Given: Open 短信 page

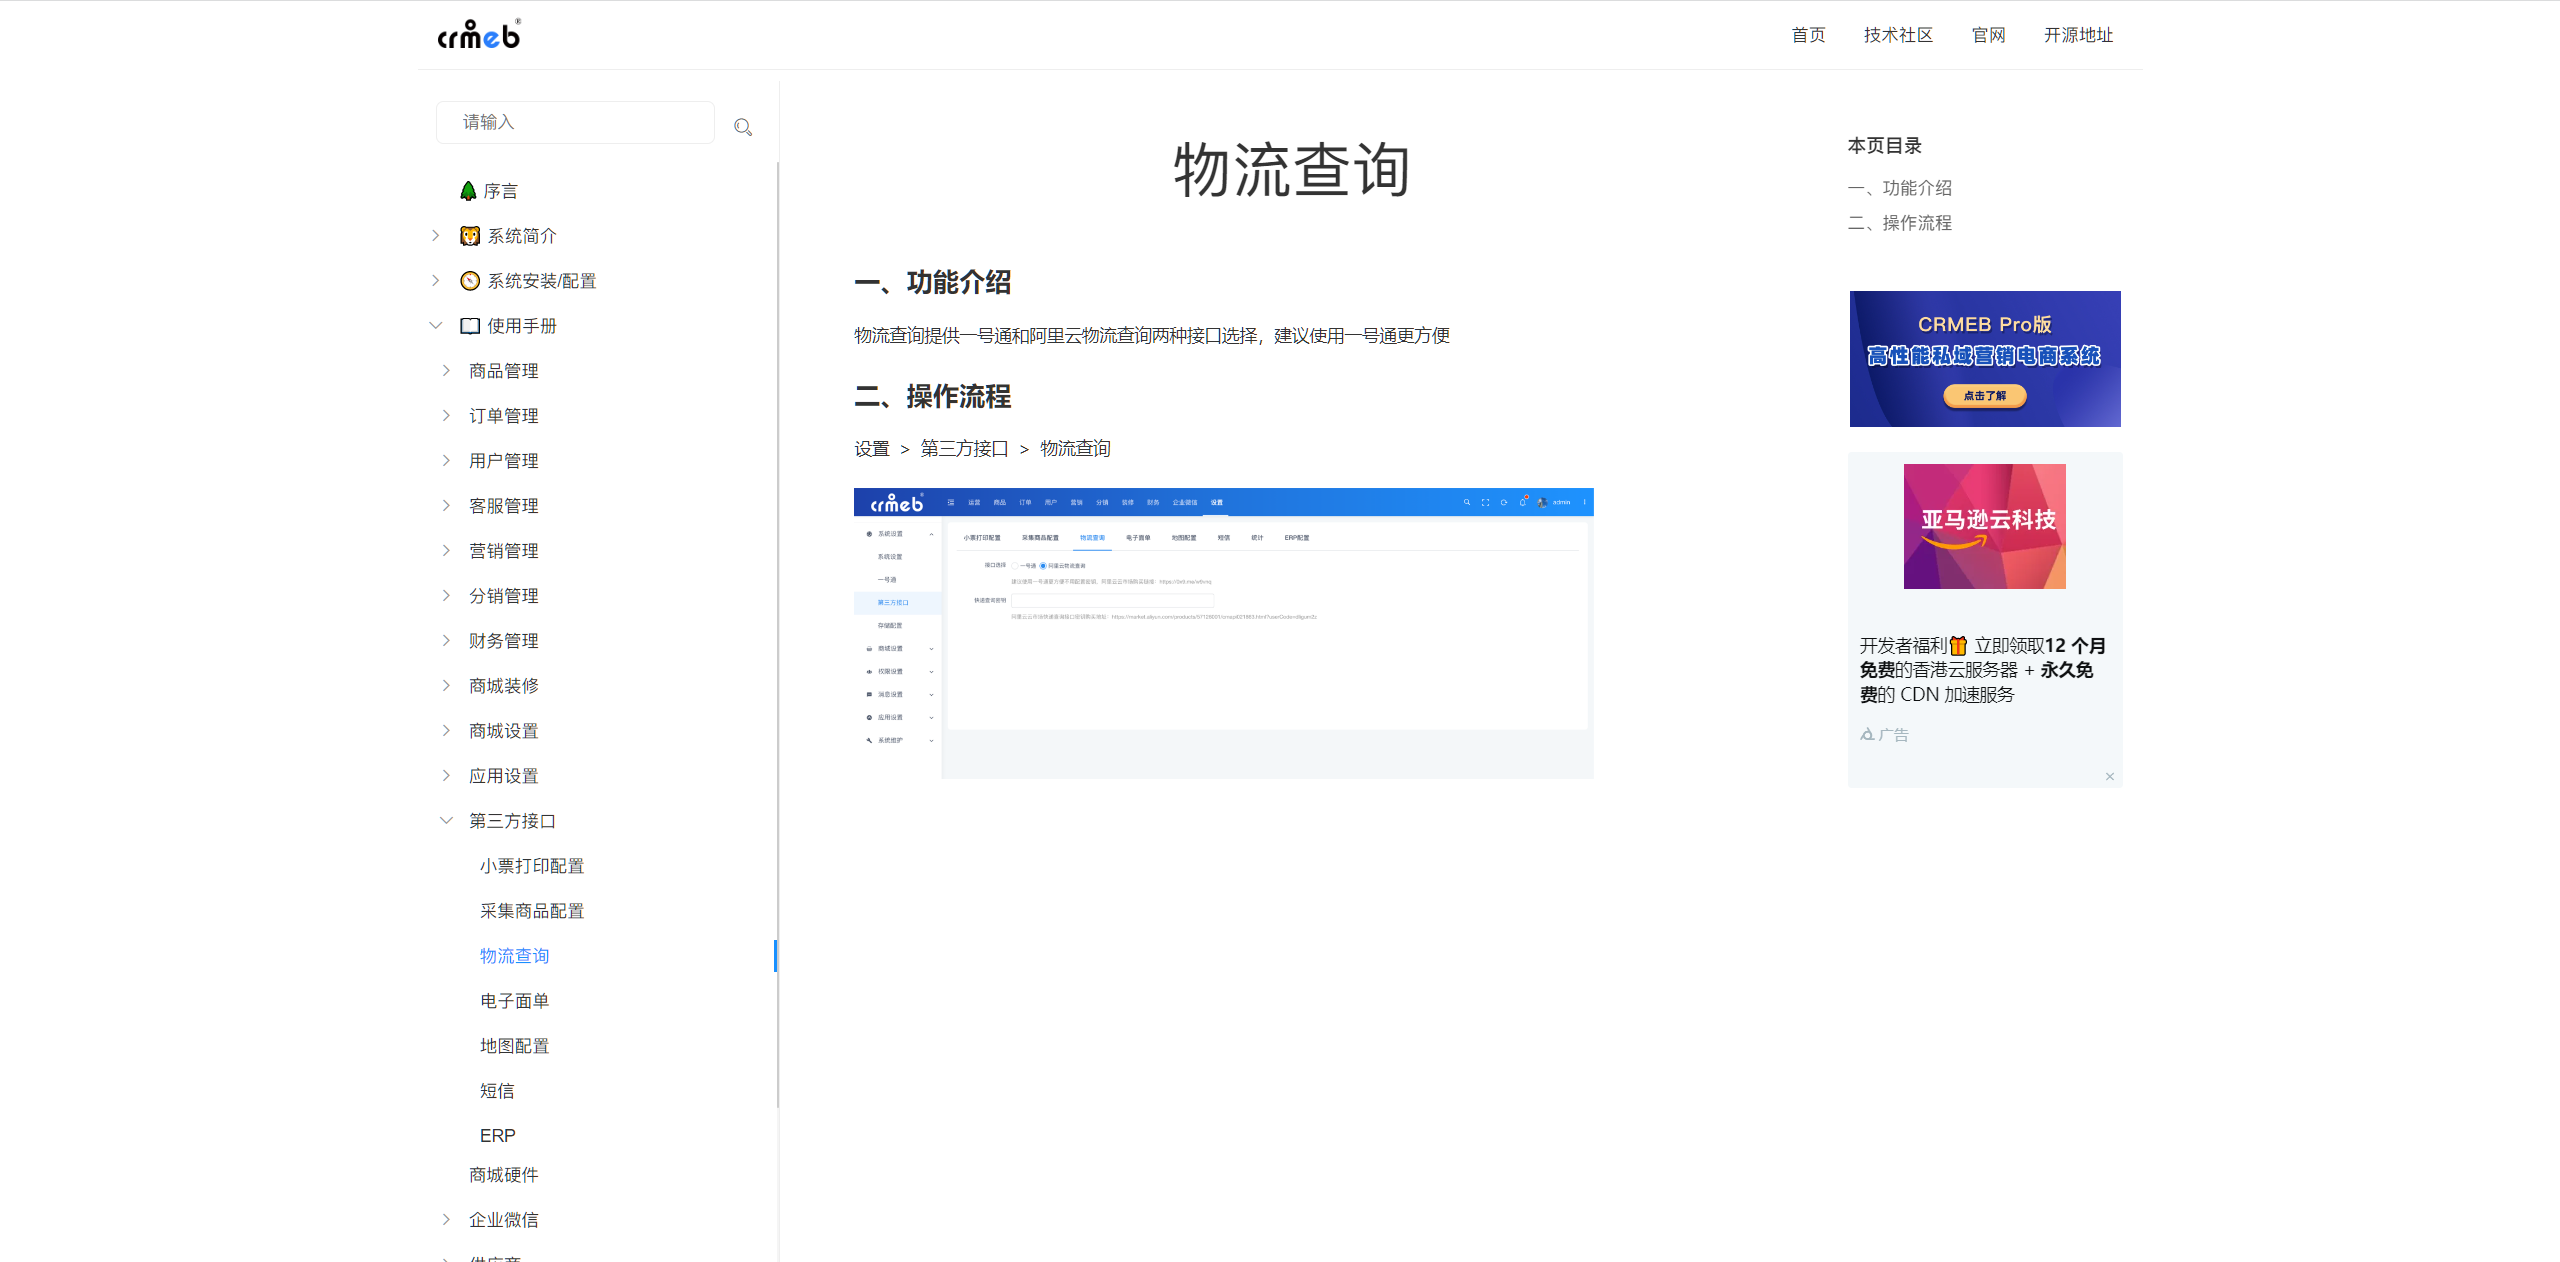Looking at the screenshot, I should point(497,1091).
